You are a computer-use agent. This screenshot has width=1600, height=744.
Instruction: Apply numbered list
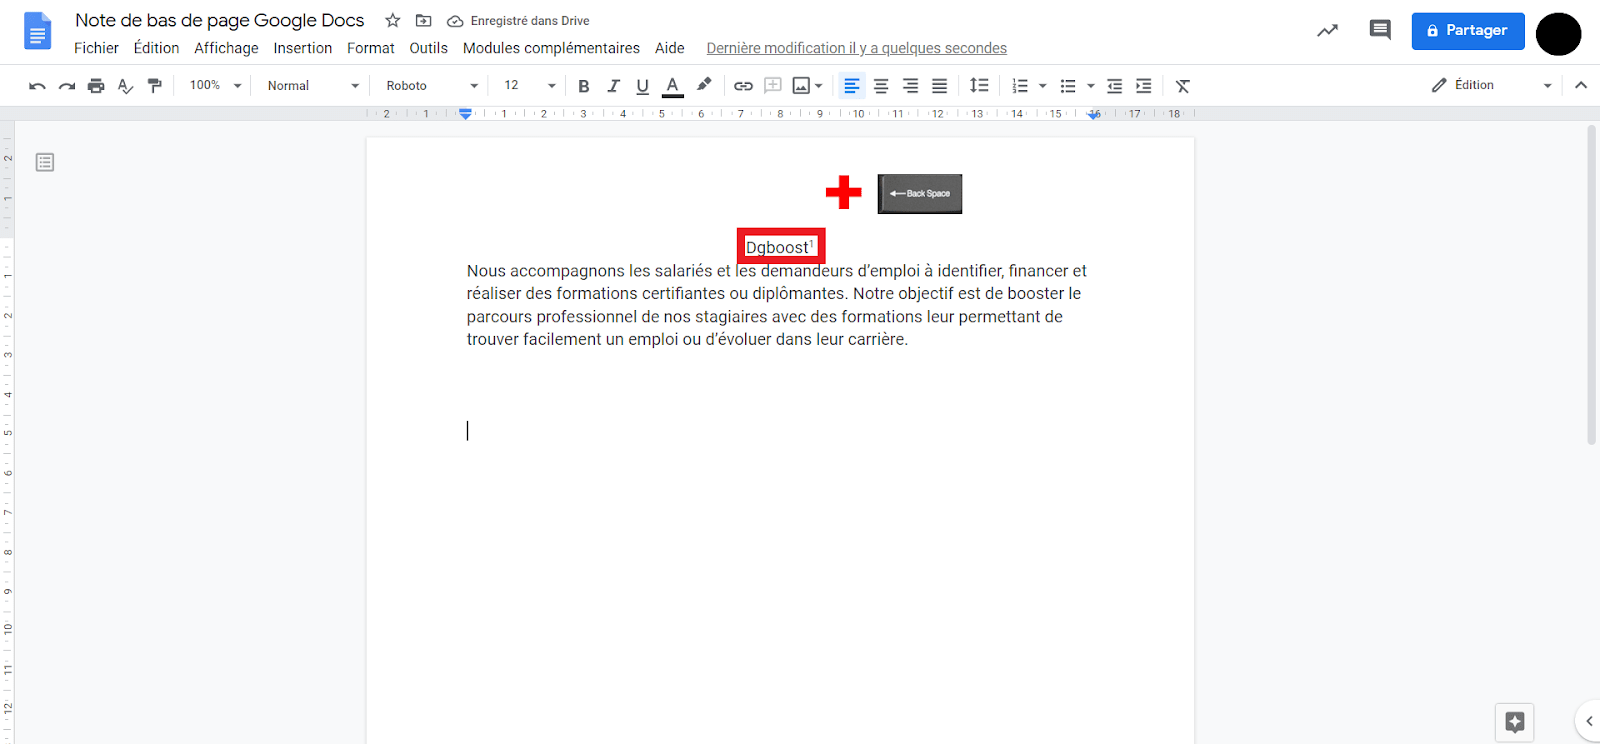point(1020,86)
